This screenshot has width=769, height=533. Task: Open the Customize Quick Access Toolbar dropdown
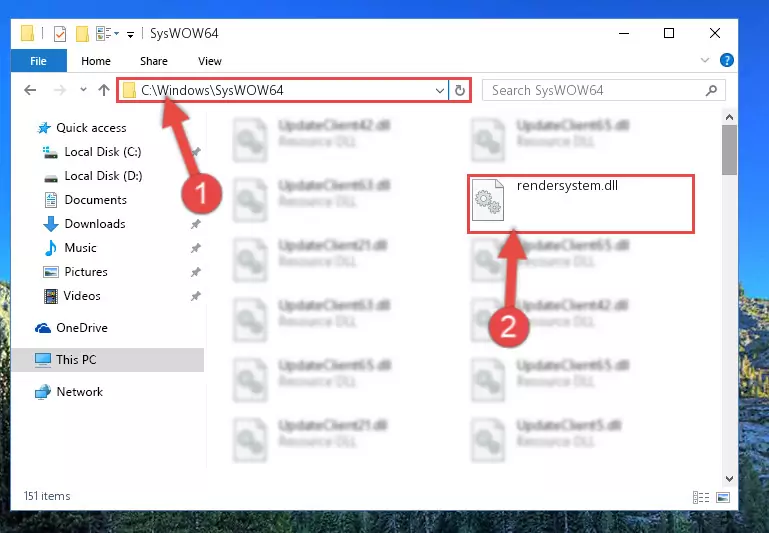pyautogui.click(x=130, y=34)
